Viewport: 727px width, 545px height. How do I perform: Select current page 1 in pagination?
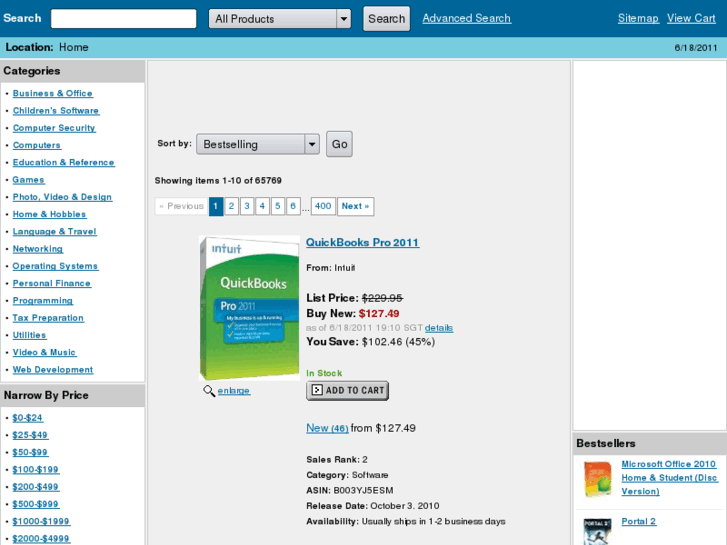click(x=216, y=206)
